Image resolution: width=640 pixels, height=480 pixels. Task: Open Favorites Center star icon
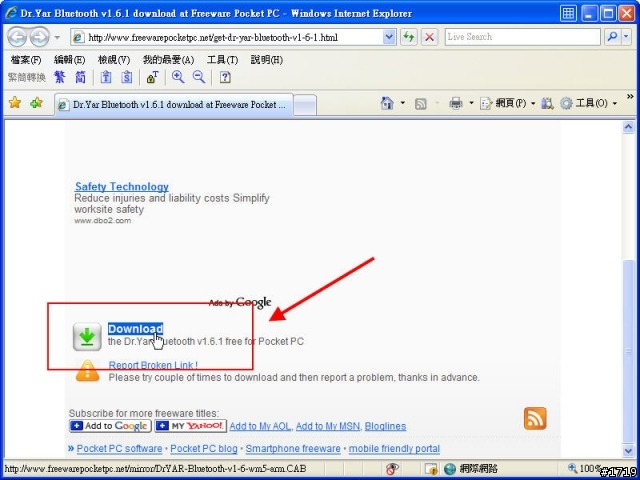pos(15,102)
